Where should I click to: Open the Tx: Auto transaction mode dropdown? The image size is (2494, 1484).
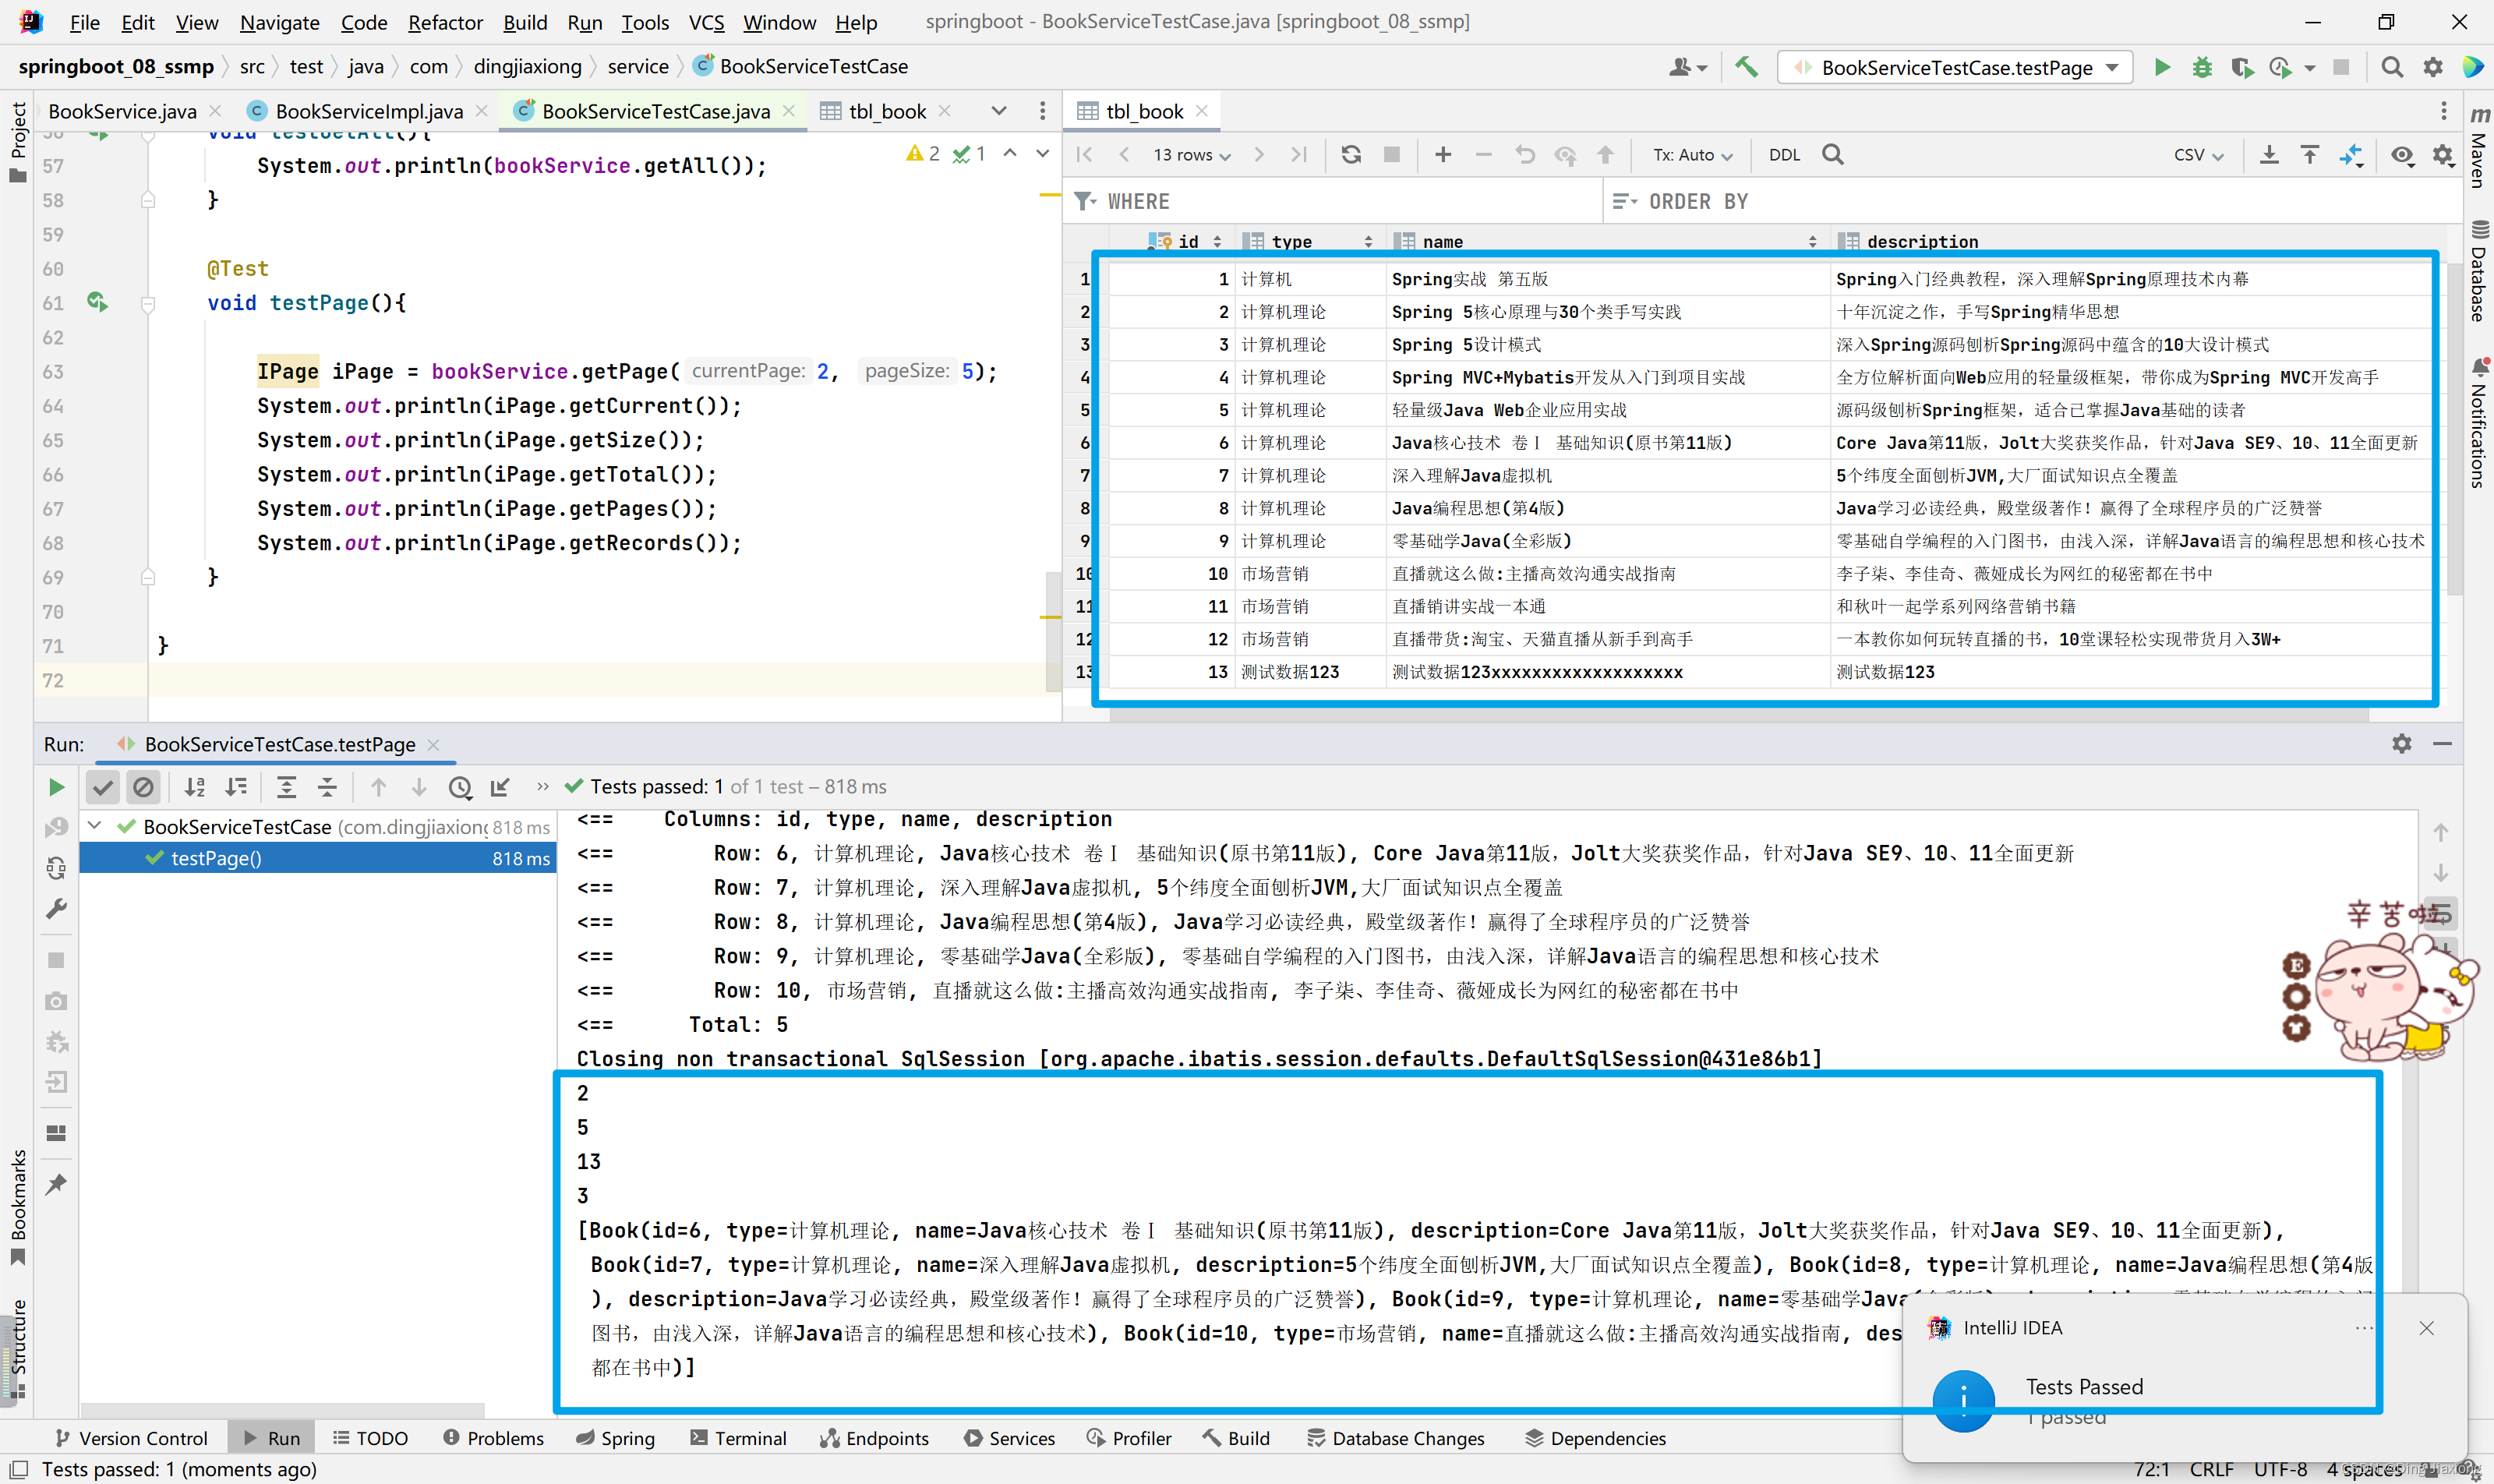pyautogui.click(x=1691, y=155)
